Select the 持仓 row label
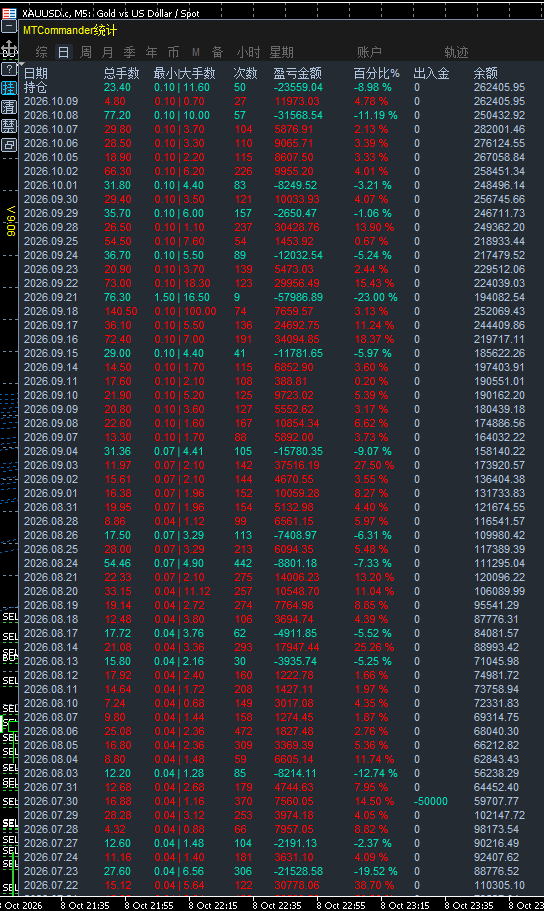Viewport: 544px width, 911px height. (x=35, y=88)
